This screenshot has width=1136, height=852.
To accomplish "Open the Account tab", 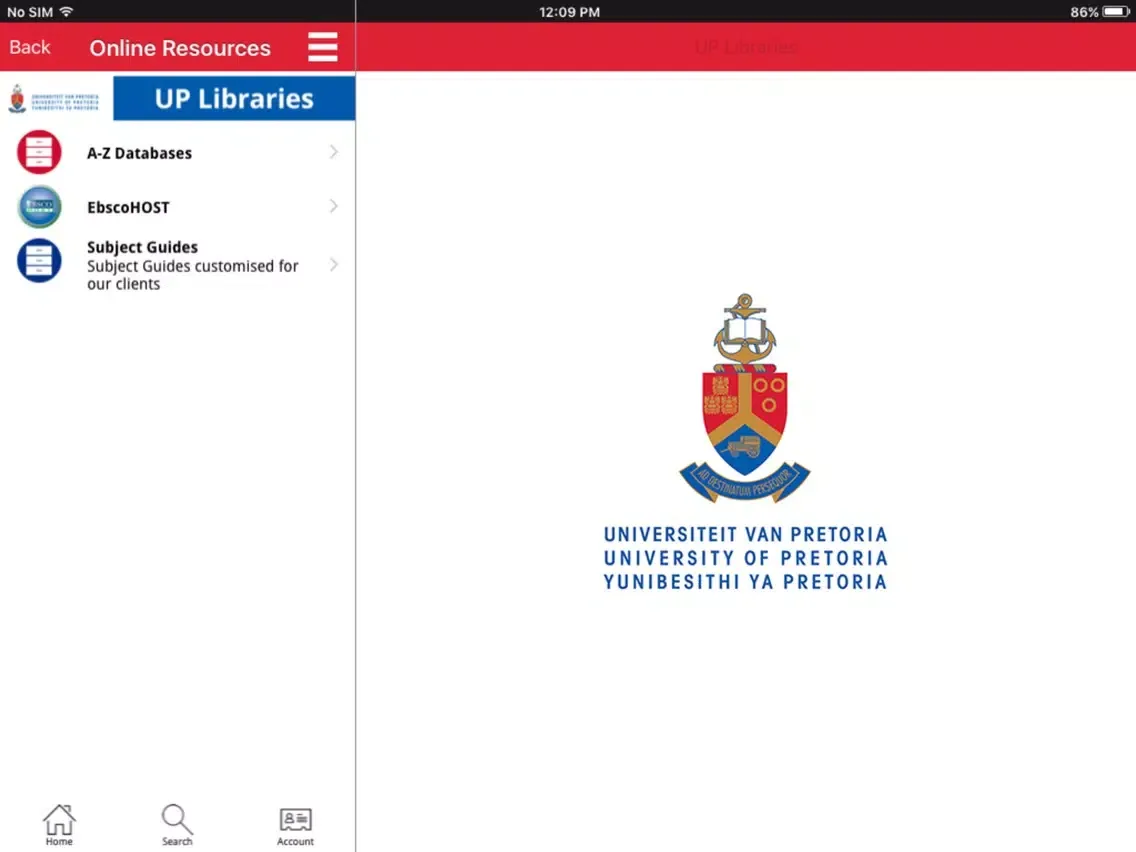I will tap(295, 826).
